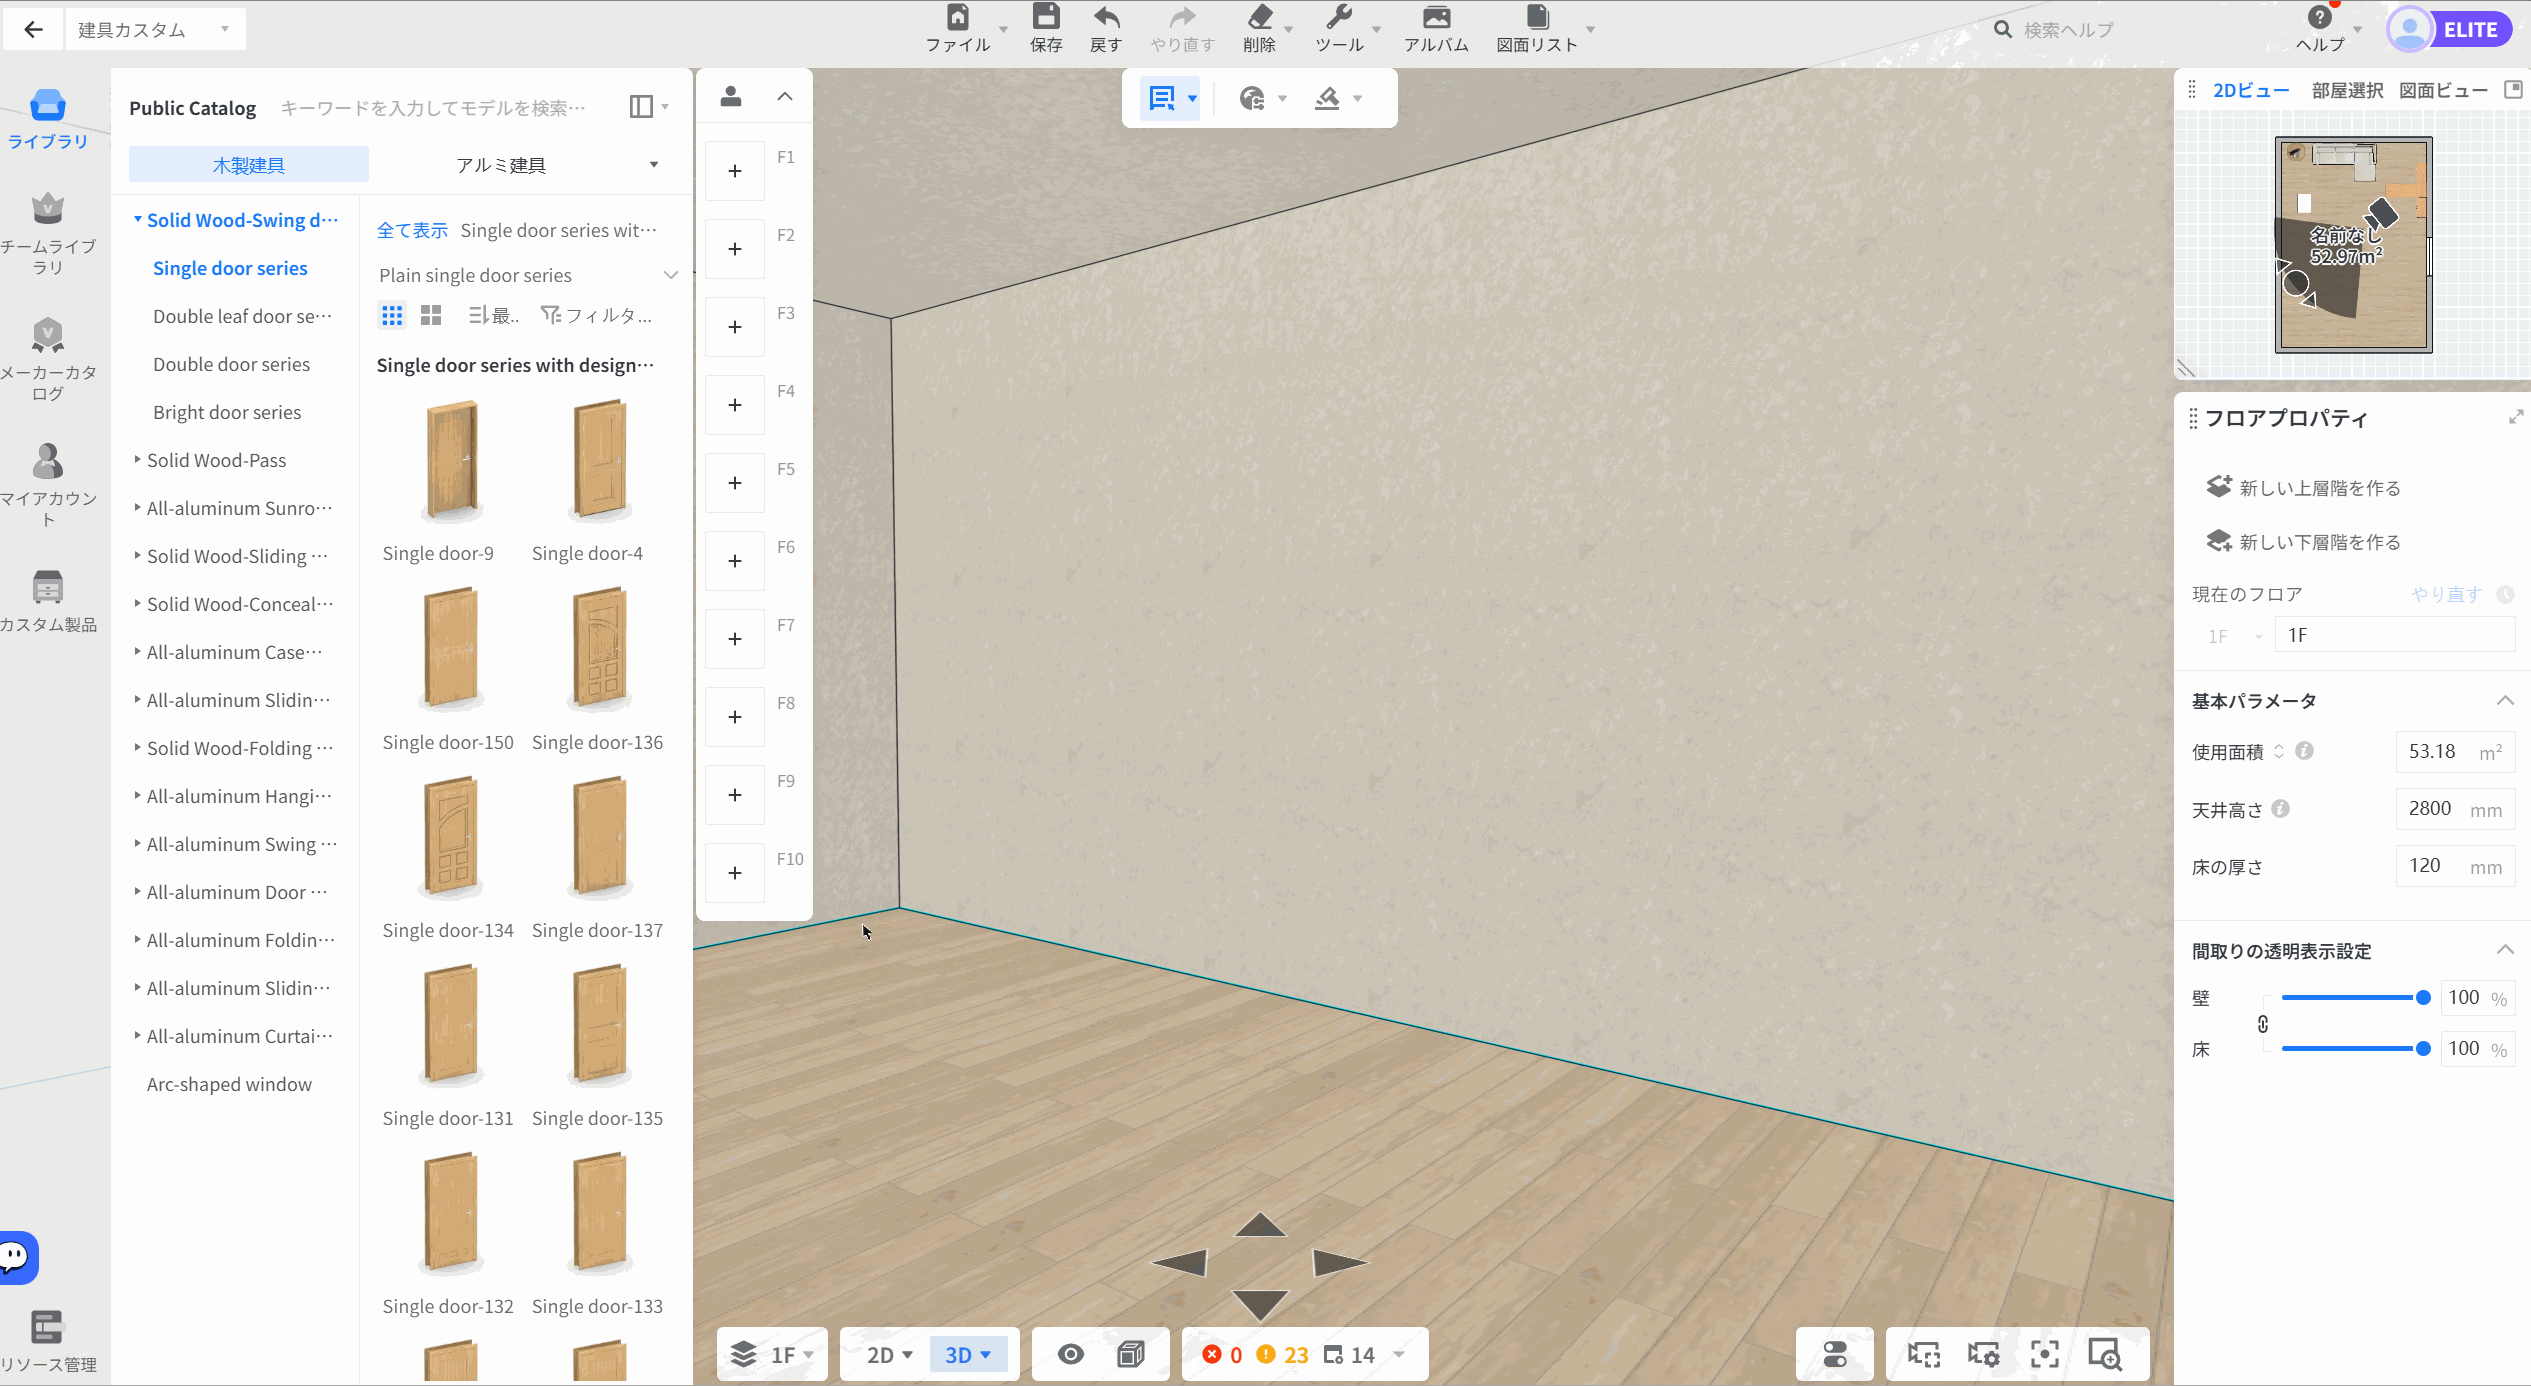Switch to 2D view mode
Image resolution: width=2531 pixels, height=1386 pixels.
click(889, 1355)
